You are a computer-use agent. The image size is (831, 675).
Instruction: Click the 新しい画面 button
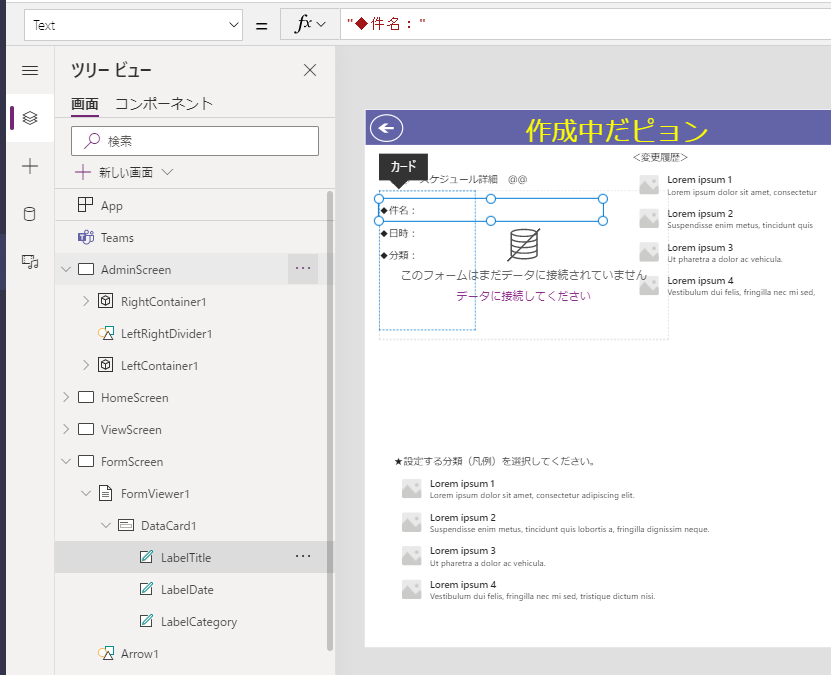119,172
